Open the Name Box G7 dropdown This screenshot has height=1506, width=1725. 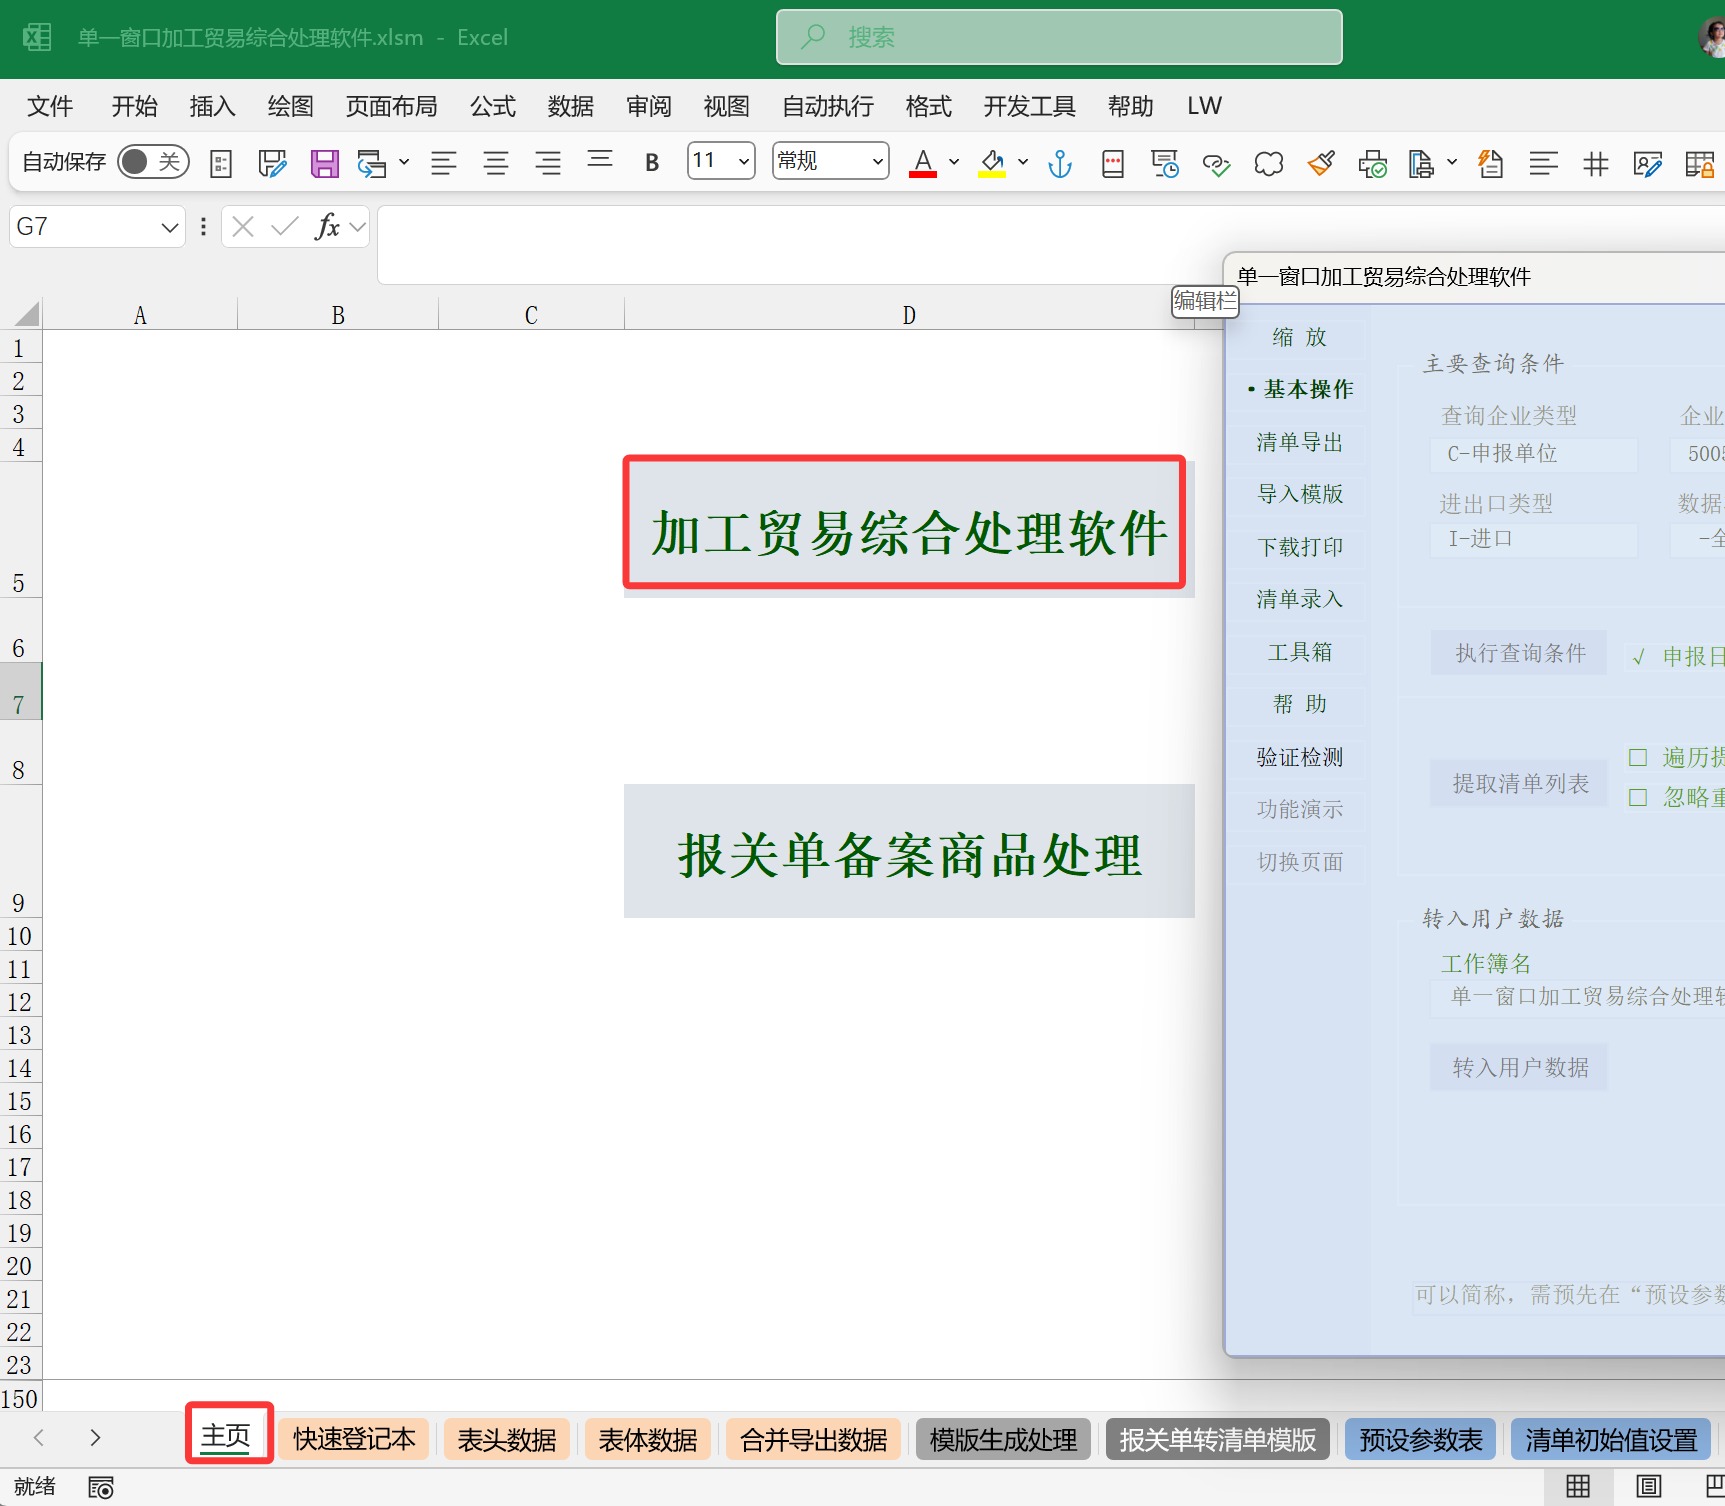pyautogui.click(x=170, y=228)
